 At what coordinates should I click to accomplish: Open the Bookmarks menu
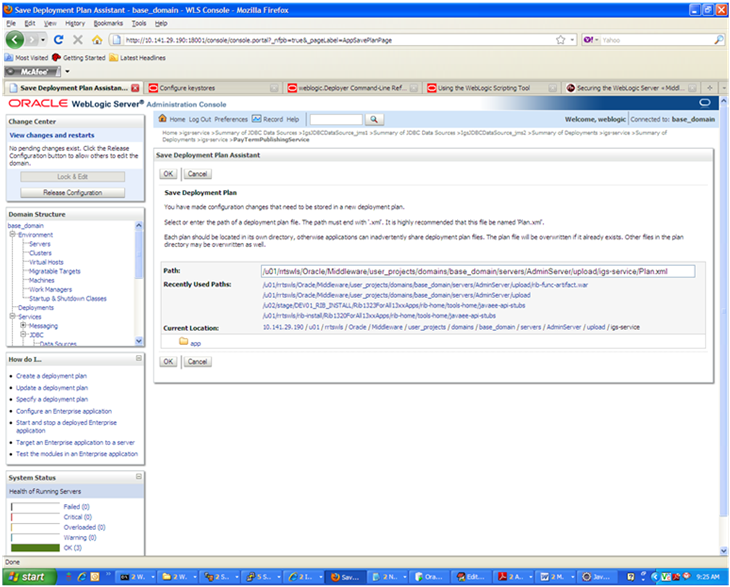coord(108,23)
